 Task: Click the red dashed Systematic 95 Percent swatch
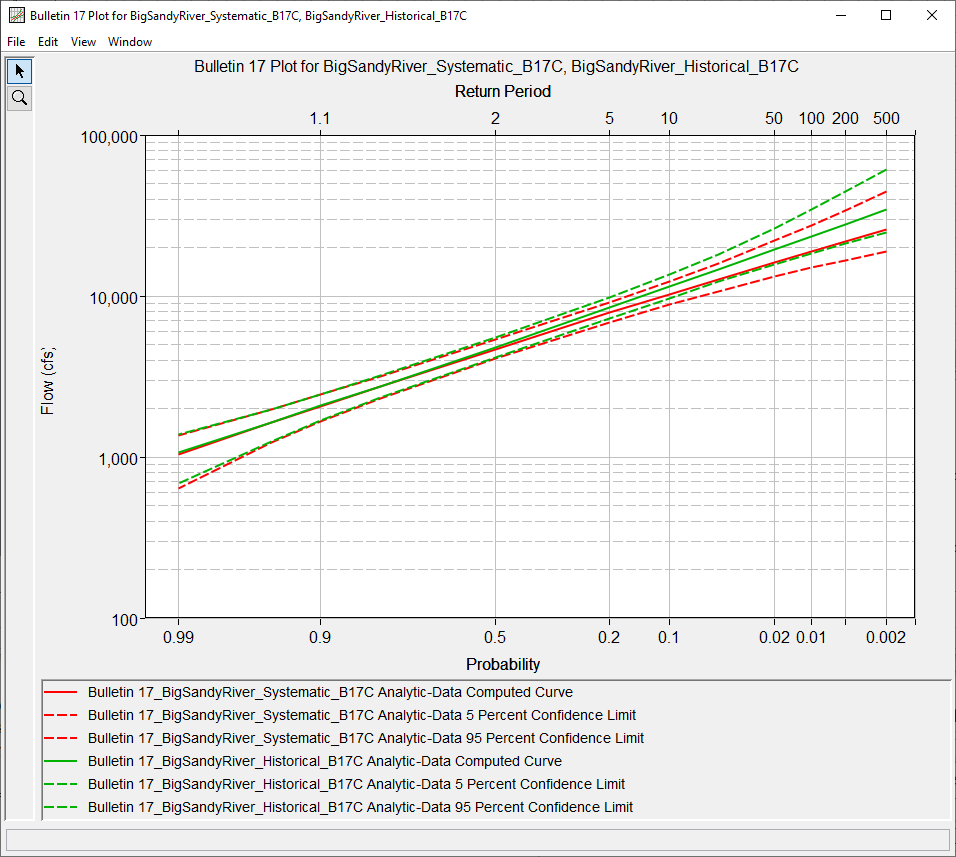pos(61,738)
